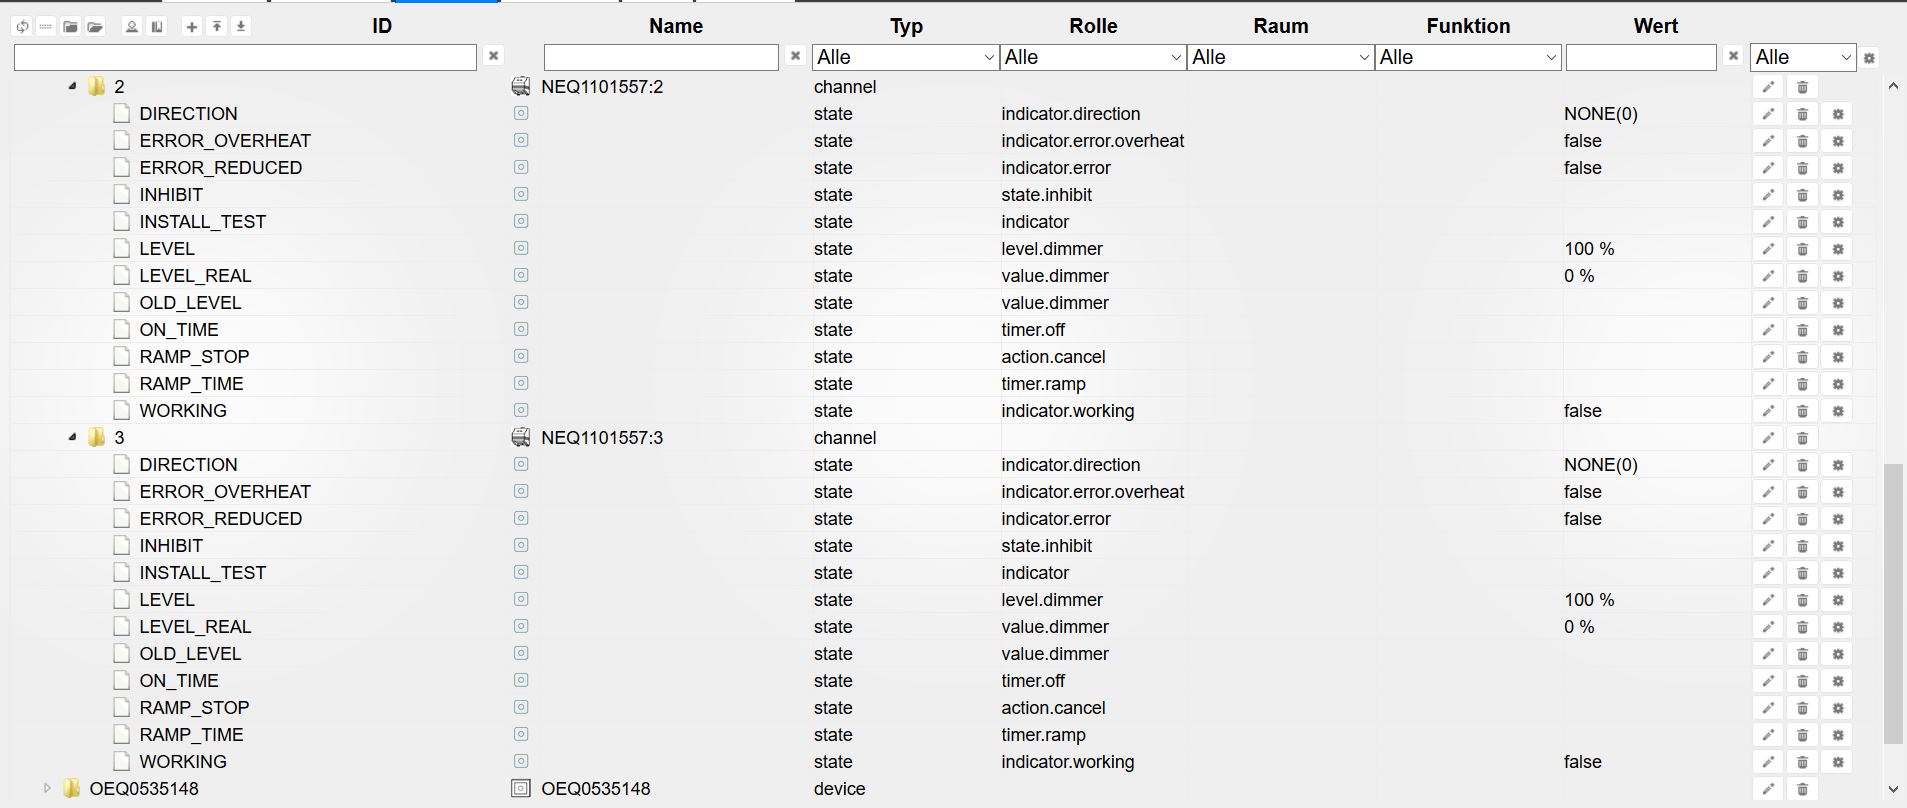Collapse channel 3 folder tree node

72,438
